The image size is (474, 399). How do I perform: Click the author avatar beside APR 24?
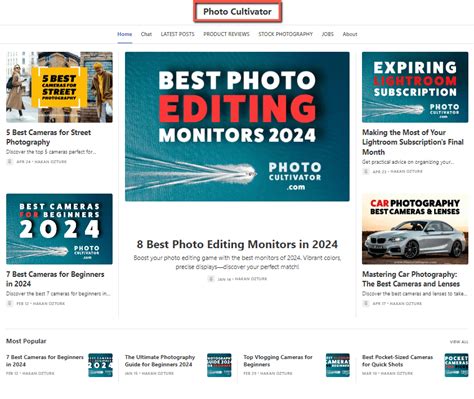point(10,162)
